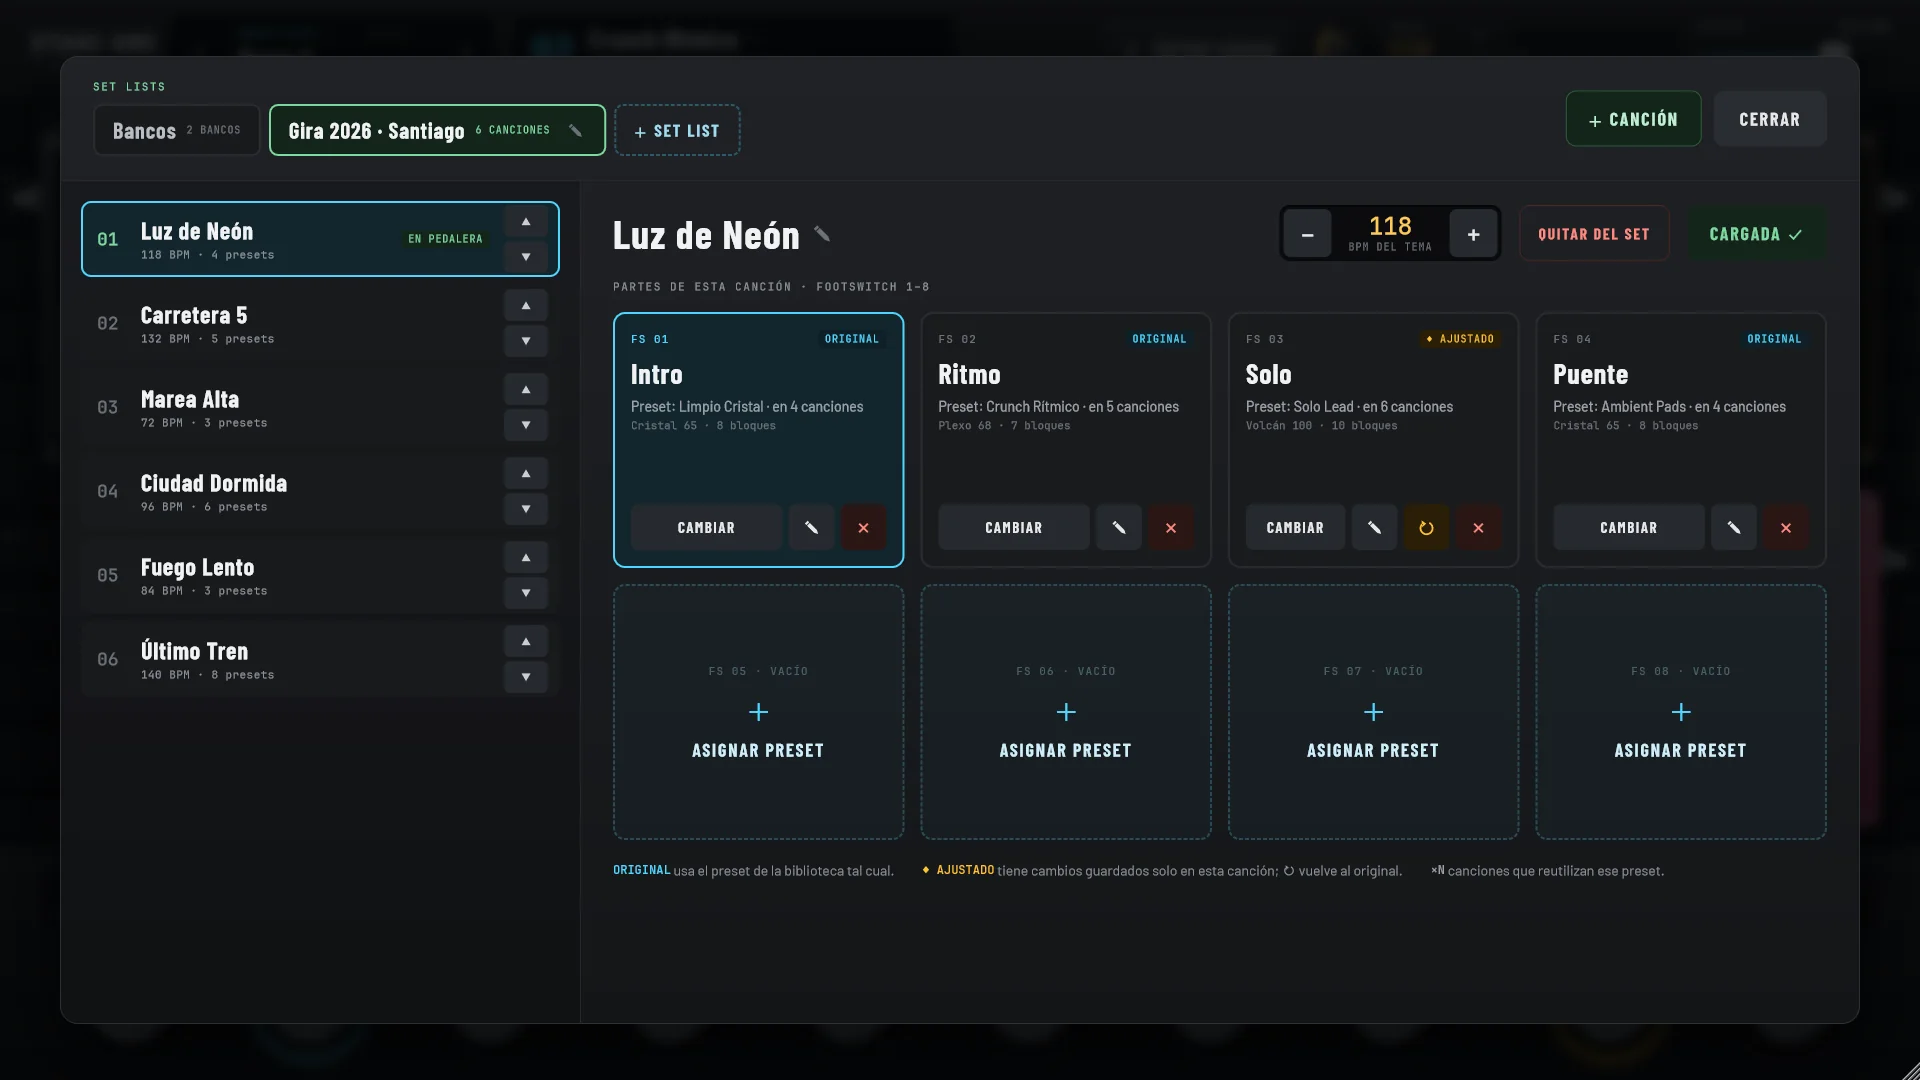Viewport: 1920px width, 1080px height.
Task: Select the Ciudad Dormida song row
Action: pos(320,491)
